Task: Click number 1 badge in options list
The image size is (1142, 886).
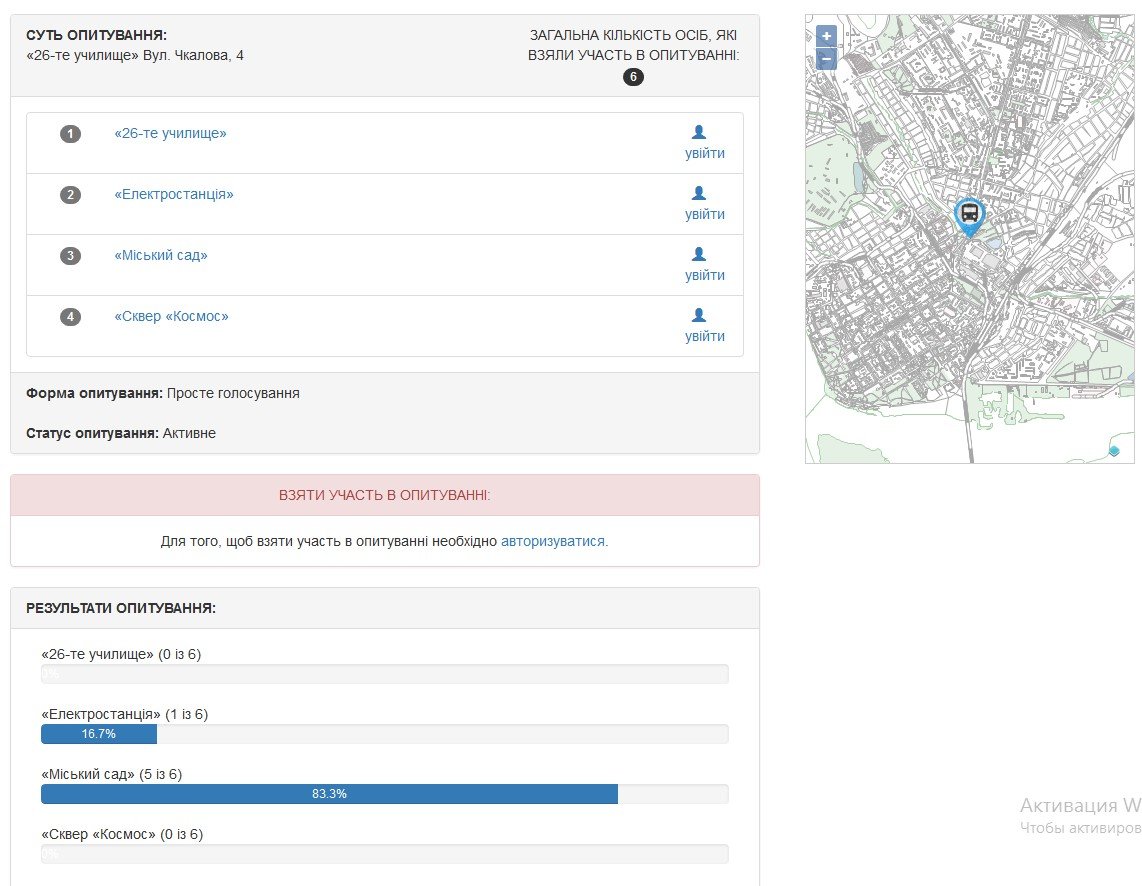Action: (x=70, y=134)
